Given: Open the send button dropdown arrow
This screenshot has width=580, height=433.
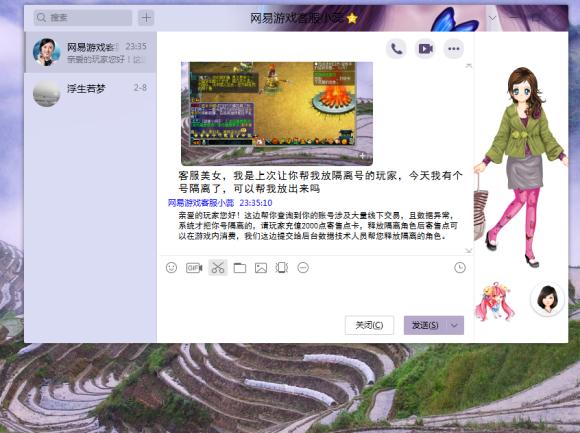Looking at the screenshot, I should click(x=454, y=325).
